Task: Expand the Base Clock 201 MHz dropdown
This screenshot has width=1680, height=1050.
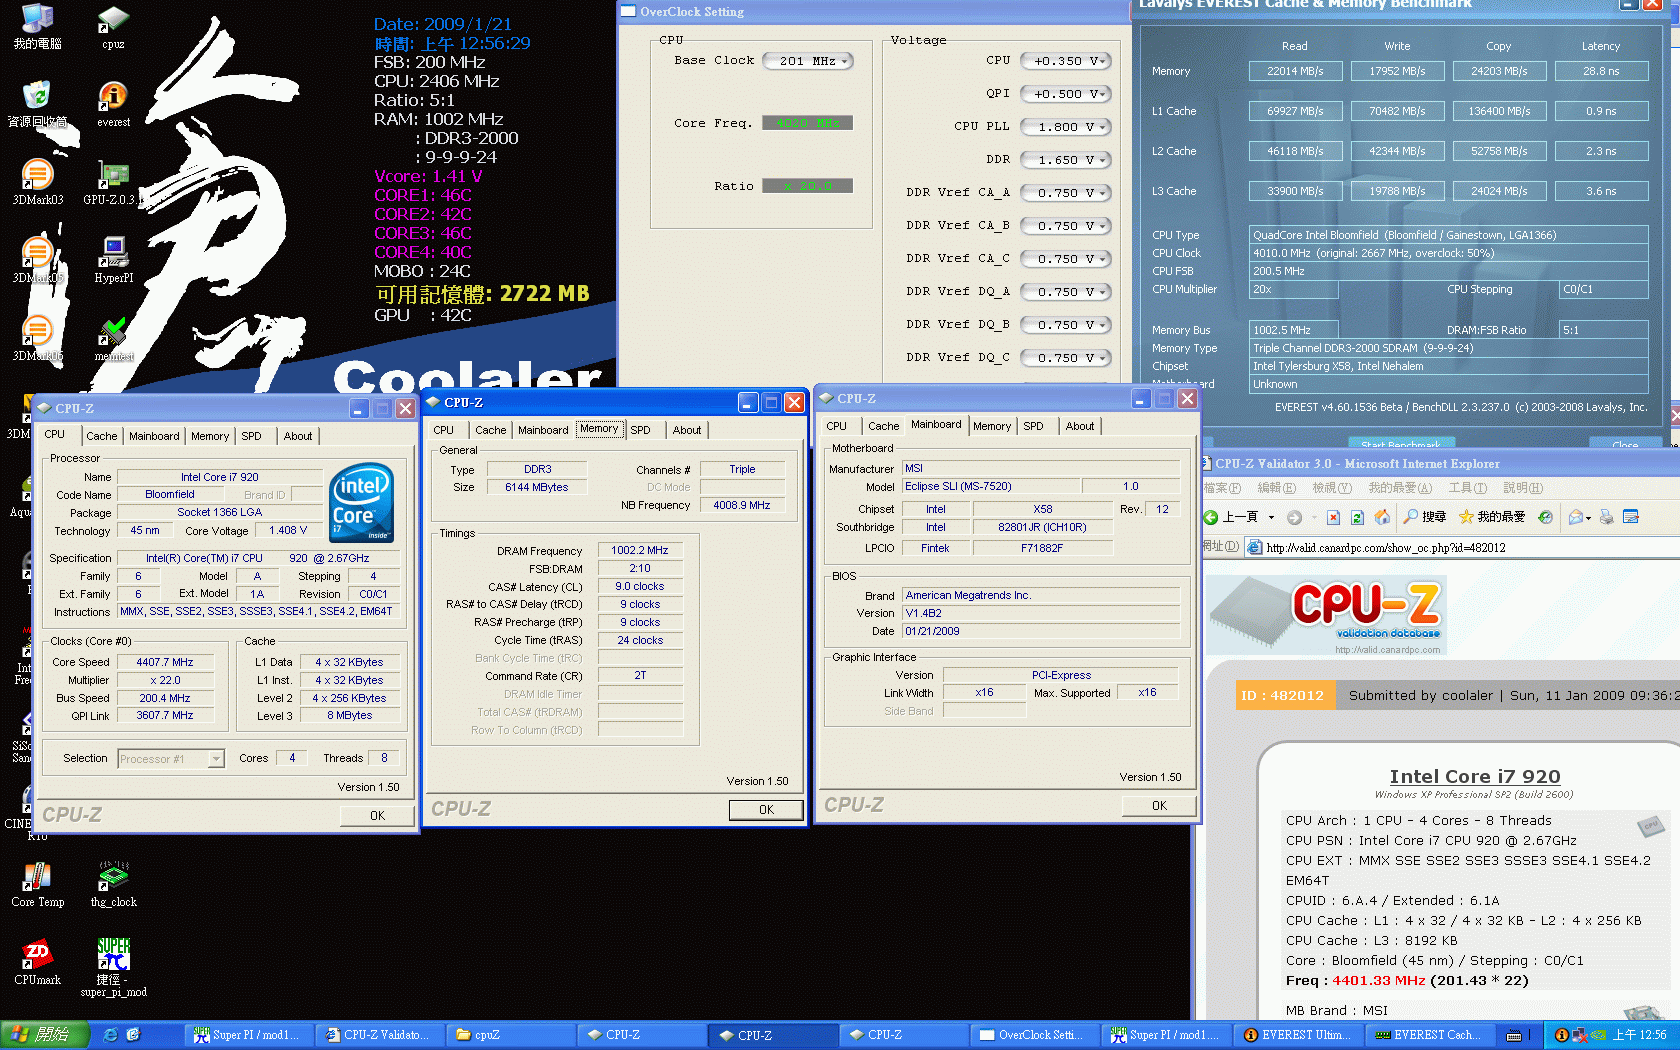Action: coord(844,61)
